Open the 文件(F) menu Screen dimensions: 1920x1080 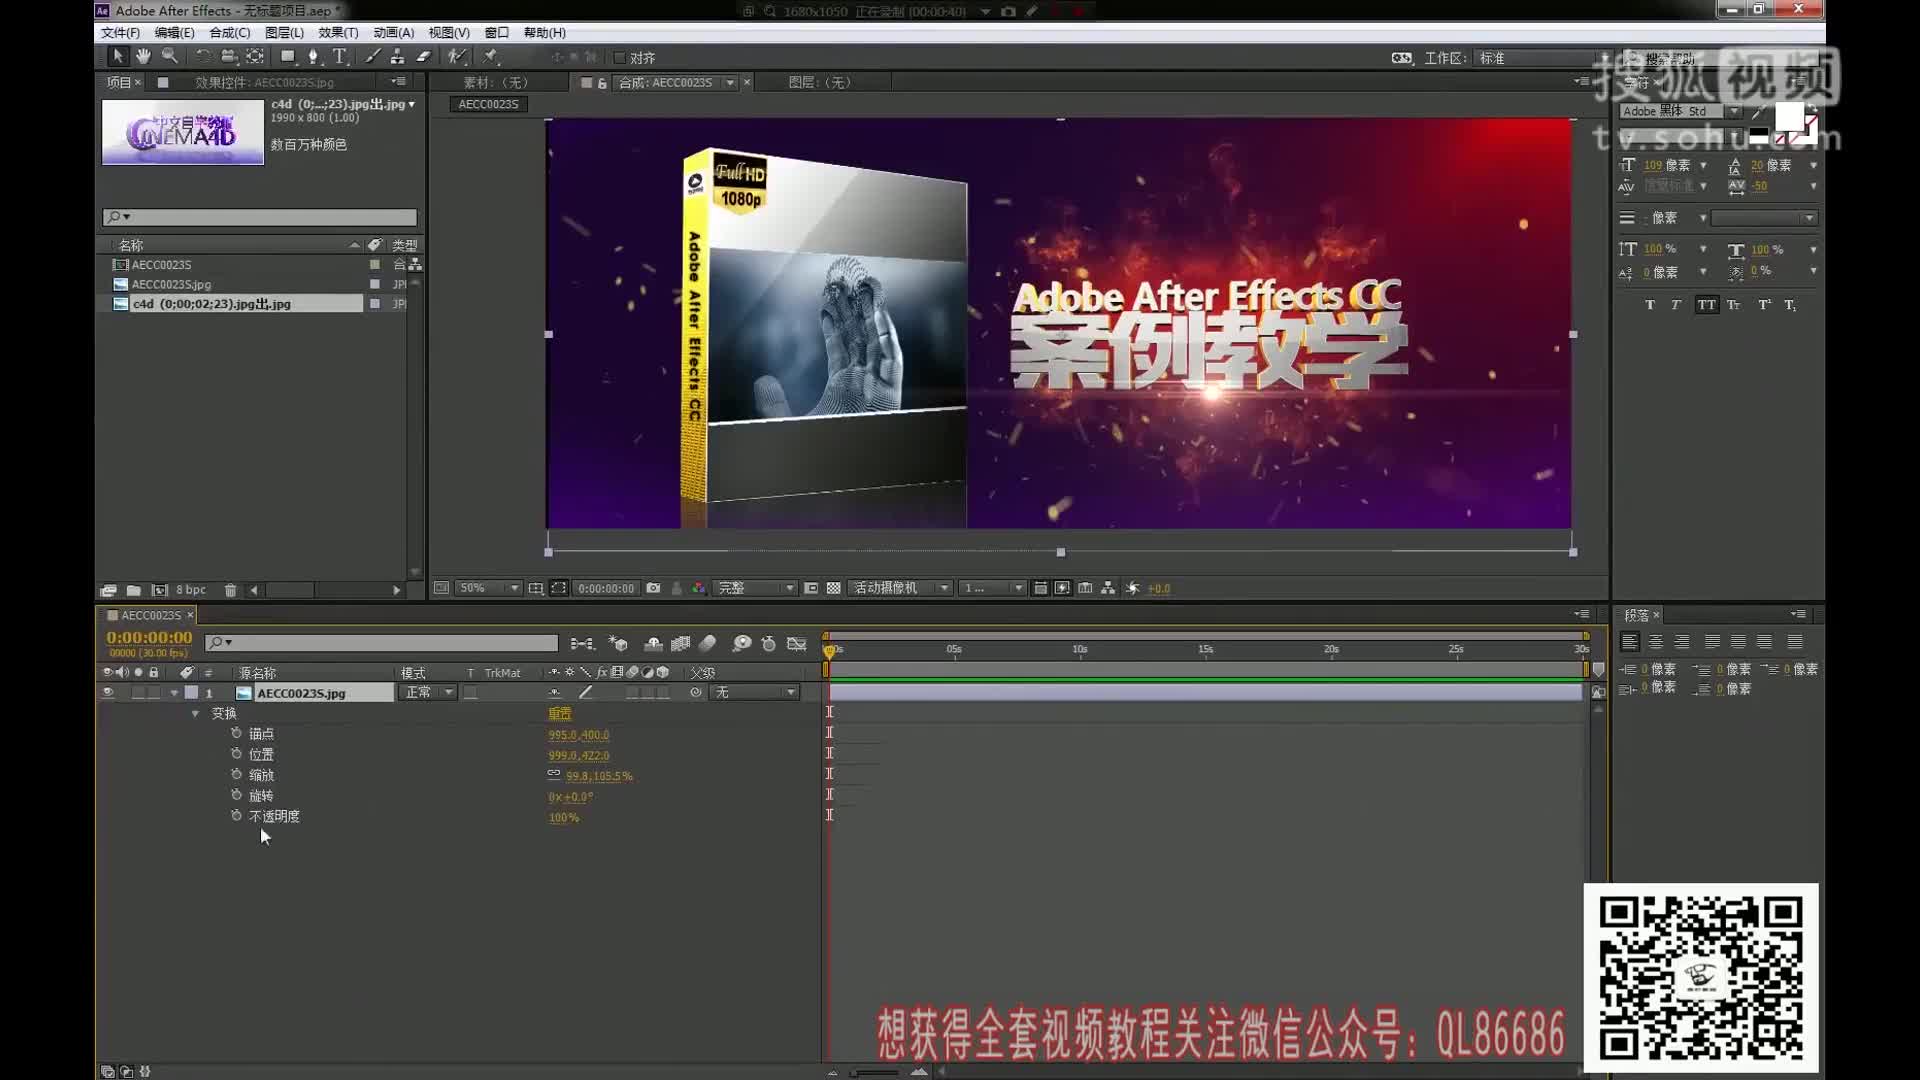[120, 33]
